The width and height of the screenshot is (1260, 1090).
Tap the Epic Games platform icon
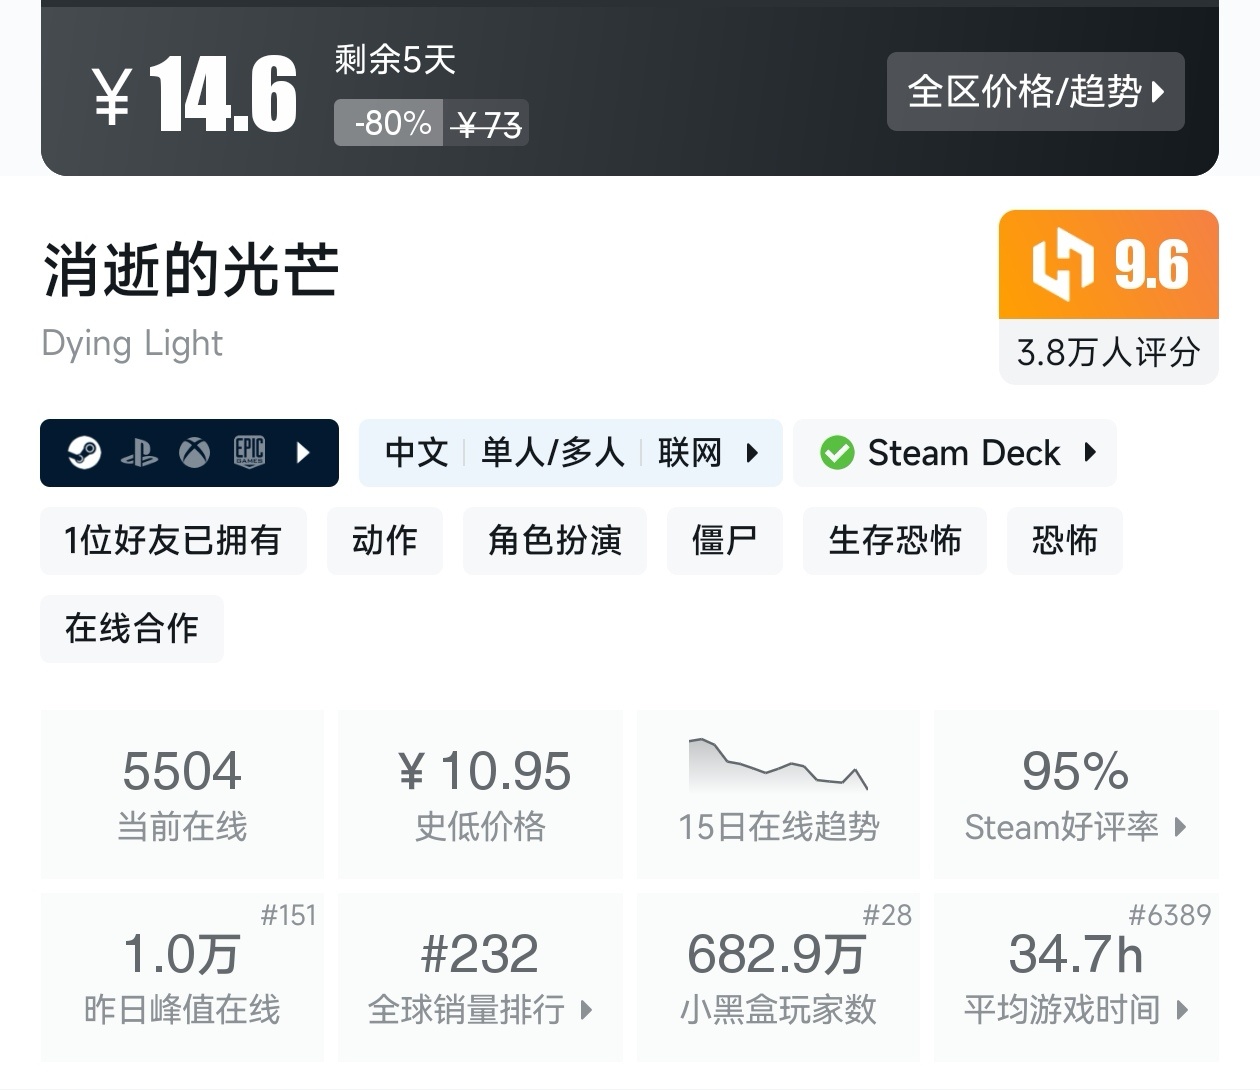click(249, 453)
